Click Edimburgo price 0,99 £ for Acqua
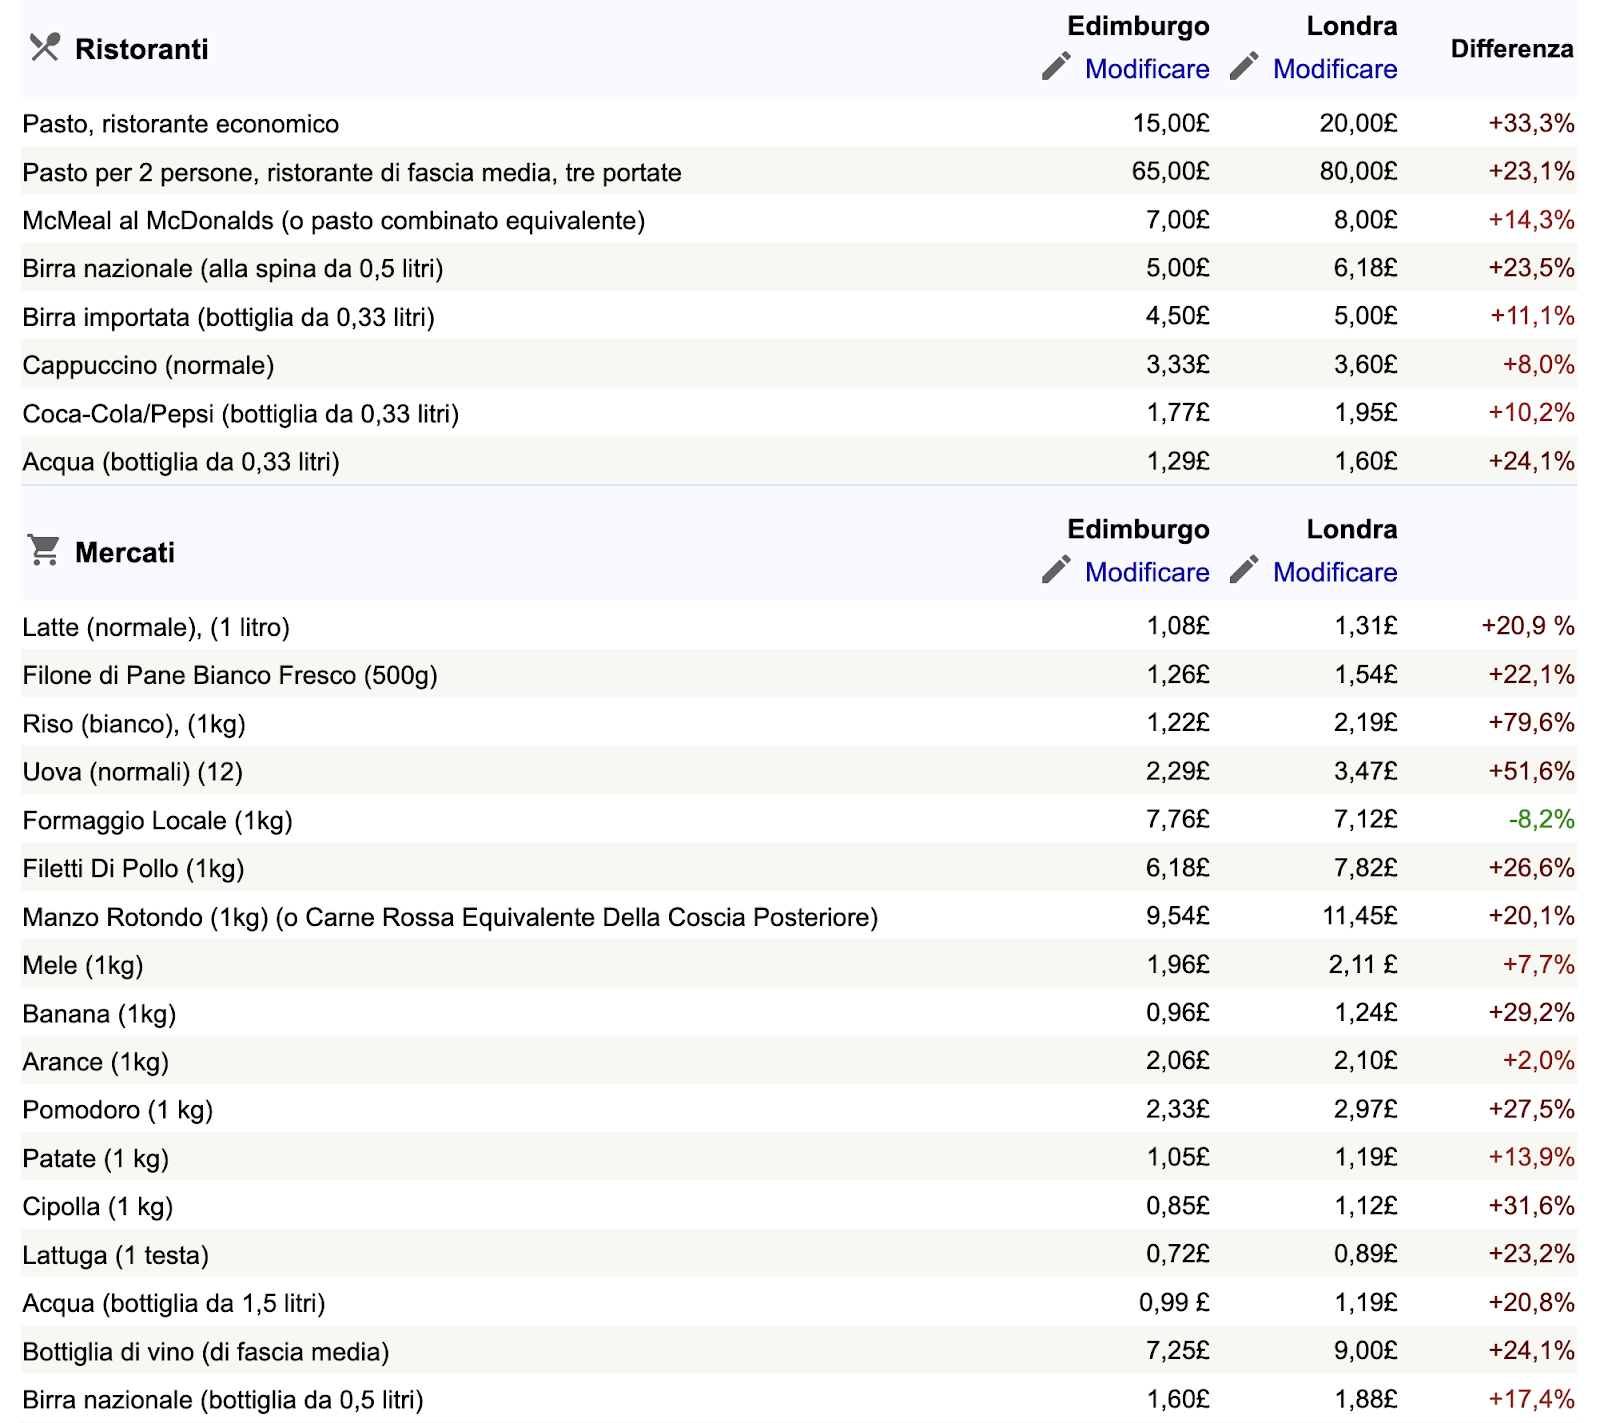 pos(1174,1303)
